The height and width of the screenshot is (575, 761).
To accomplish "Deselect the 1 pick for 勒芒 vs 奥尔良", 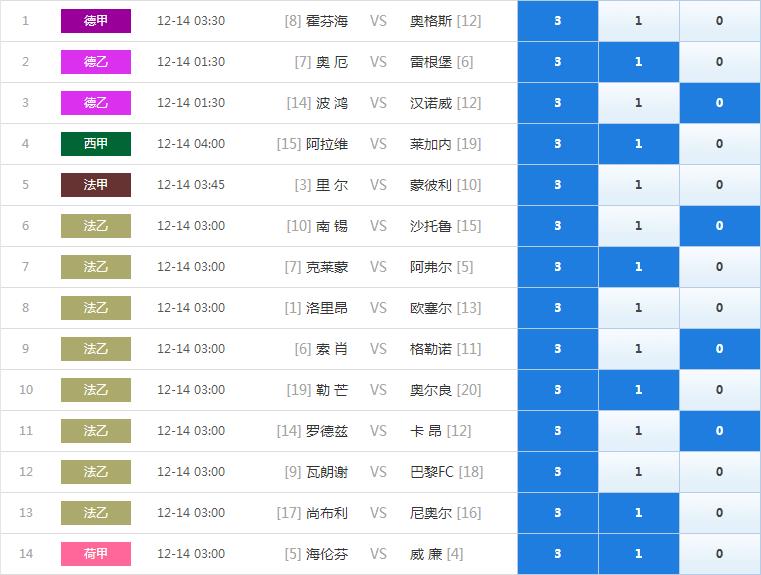I will (x=639, y=390).
